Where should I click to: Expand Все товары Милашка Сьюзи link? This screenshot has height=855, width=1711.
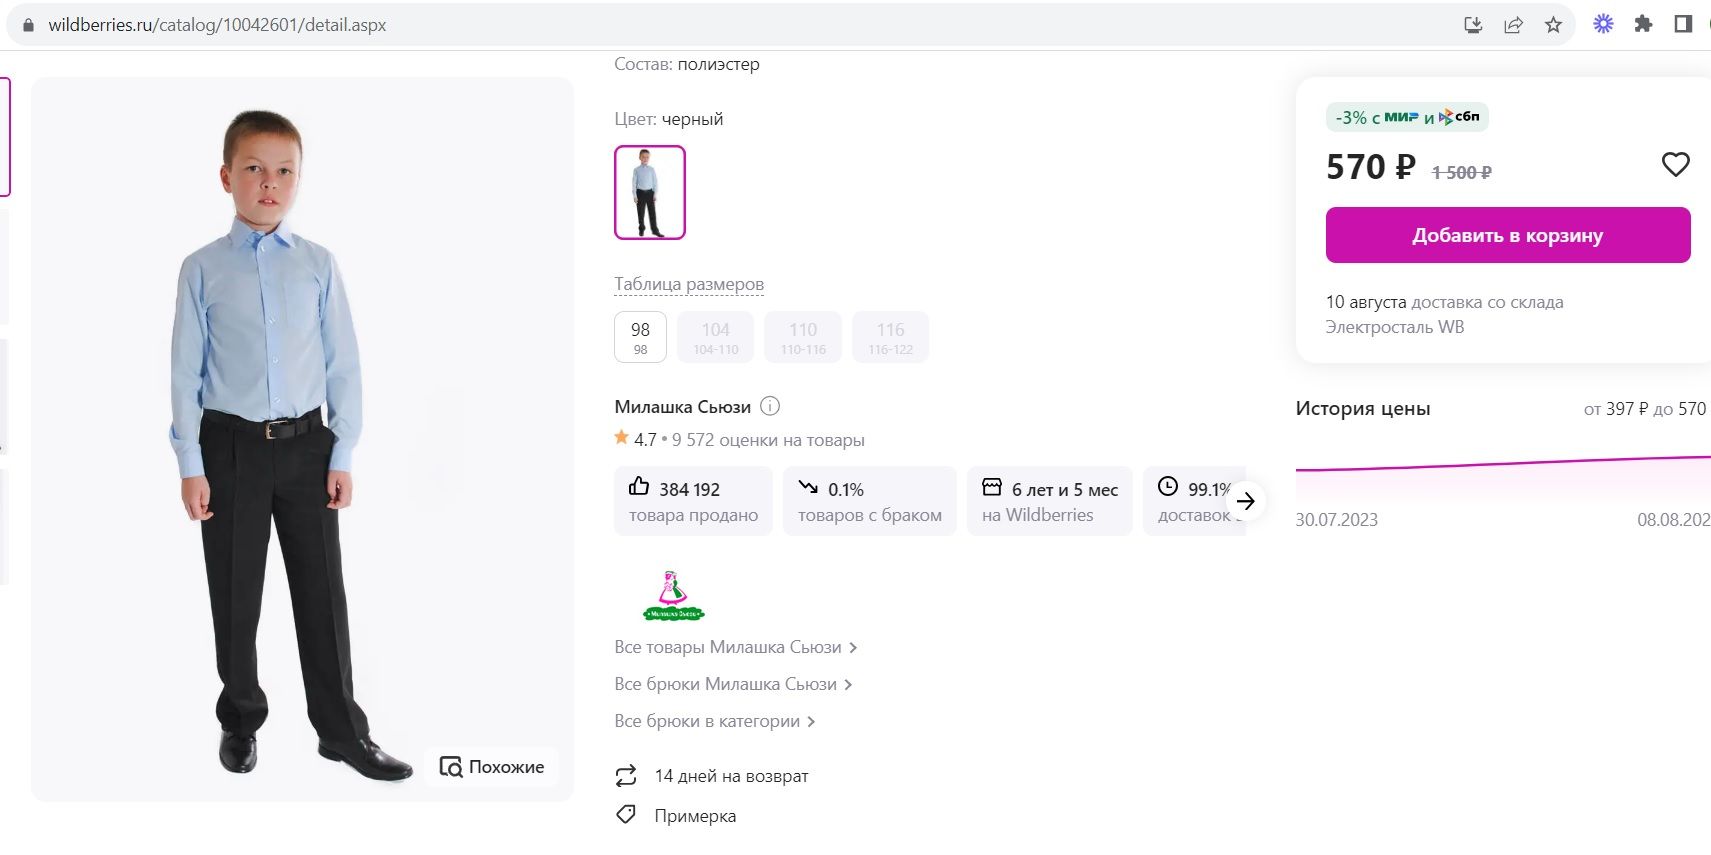pos(735,647)
